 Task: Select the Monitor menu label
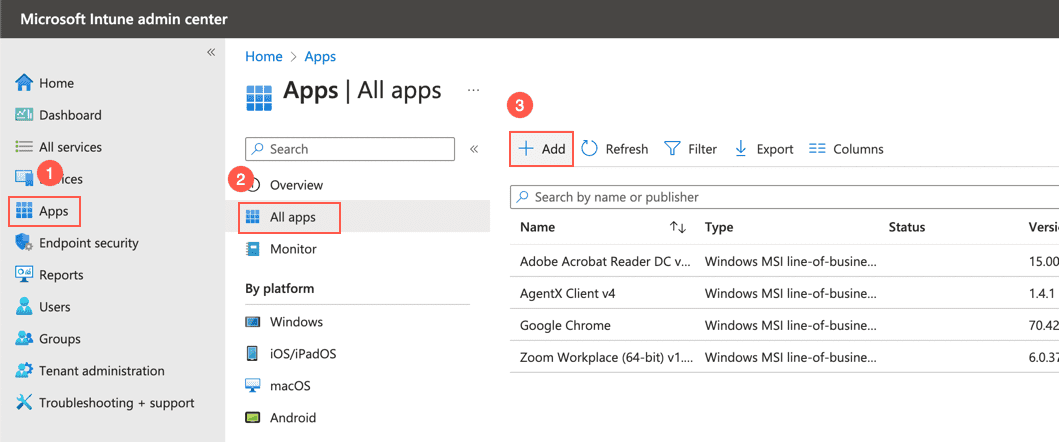coord(293,249)
